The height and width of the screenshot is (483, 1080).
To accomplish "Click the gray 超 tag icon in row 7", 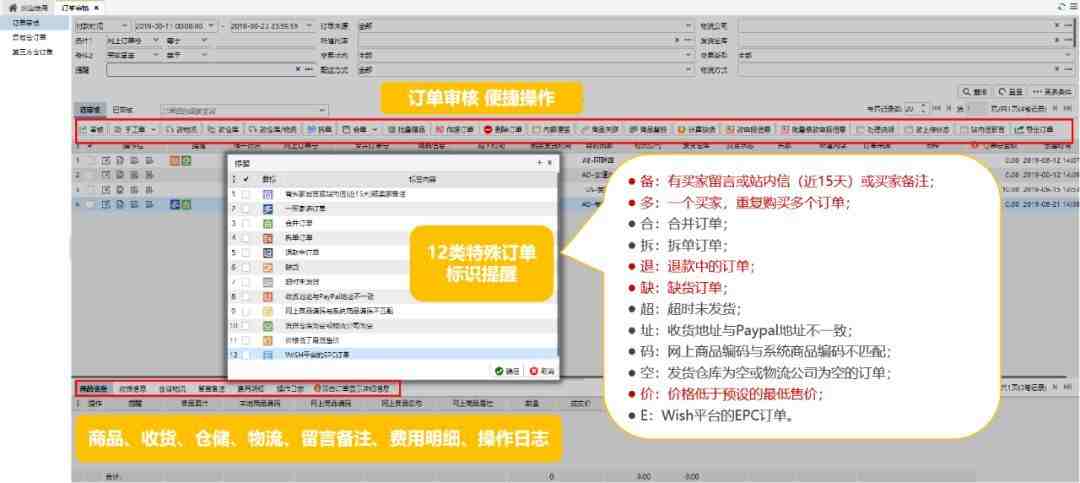I will point(268,282).
